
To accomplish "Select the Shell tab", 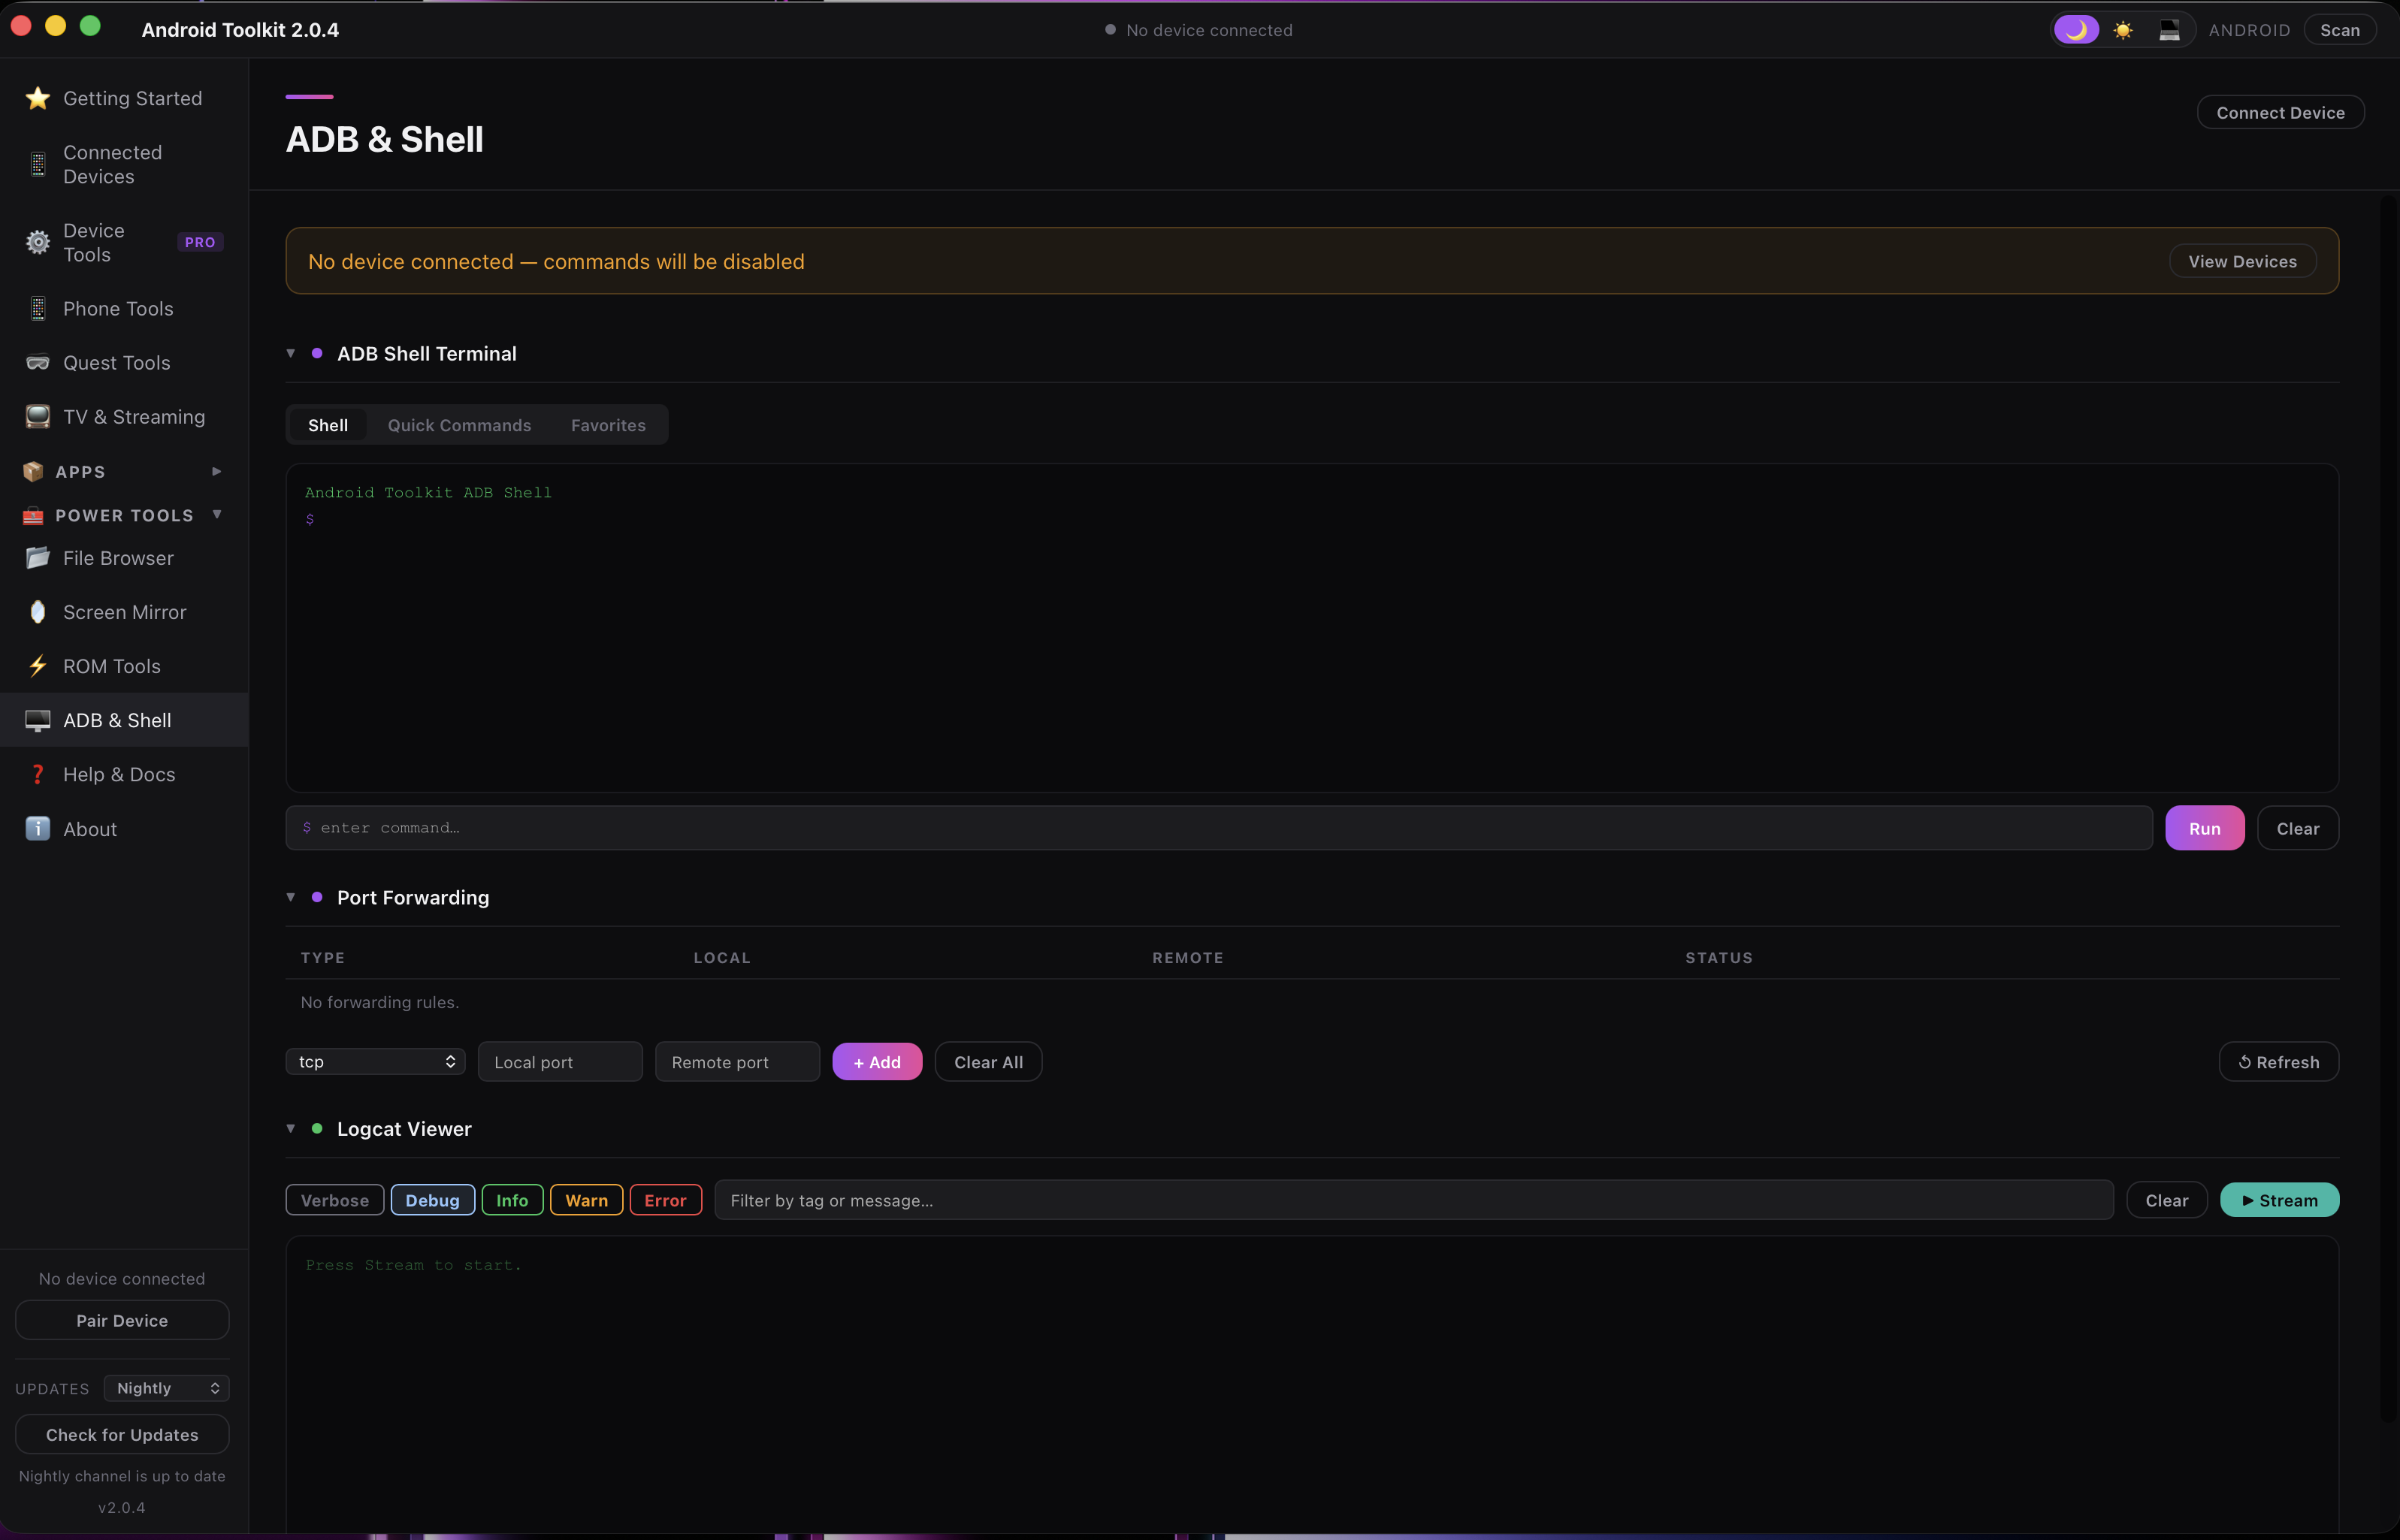I will (328, 425).
